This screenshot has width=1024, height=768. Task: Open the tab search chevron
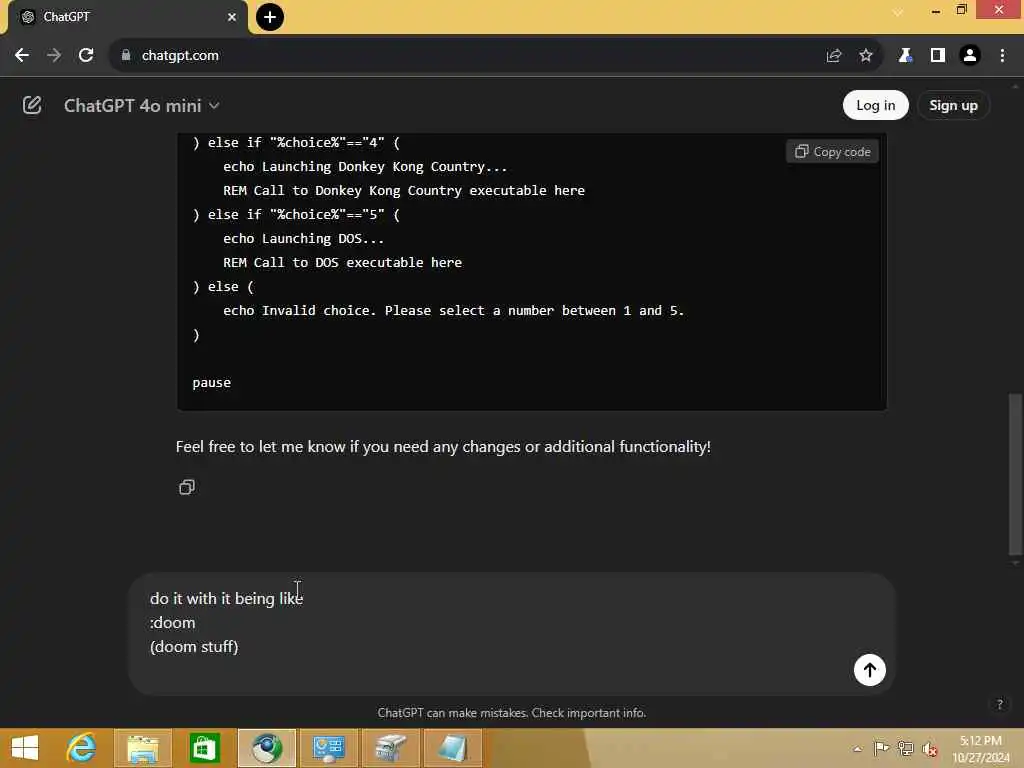(898, 13)
